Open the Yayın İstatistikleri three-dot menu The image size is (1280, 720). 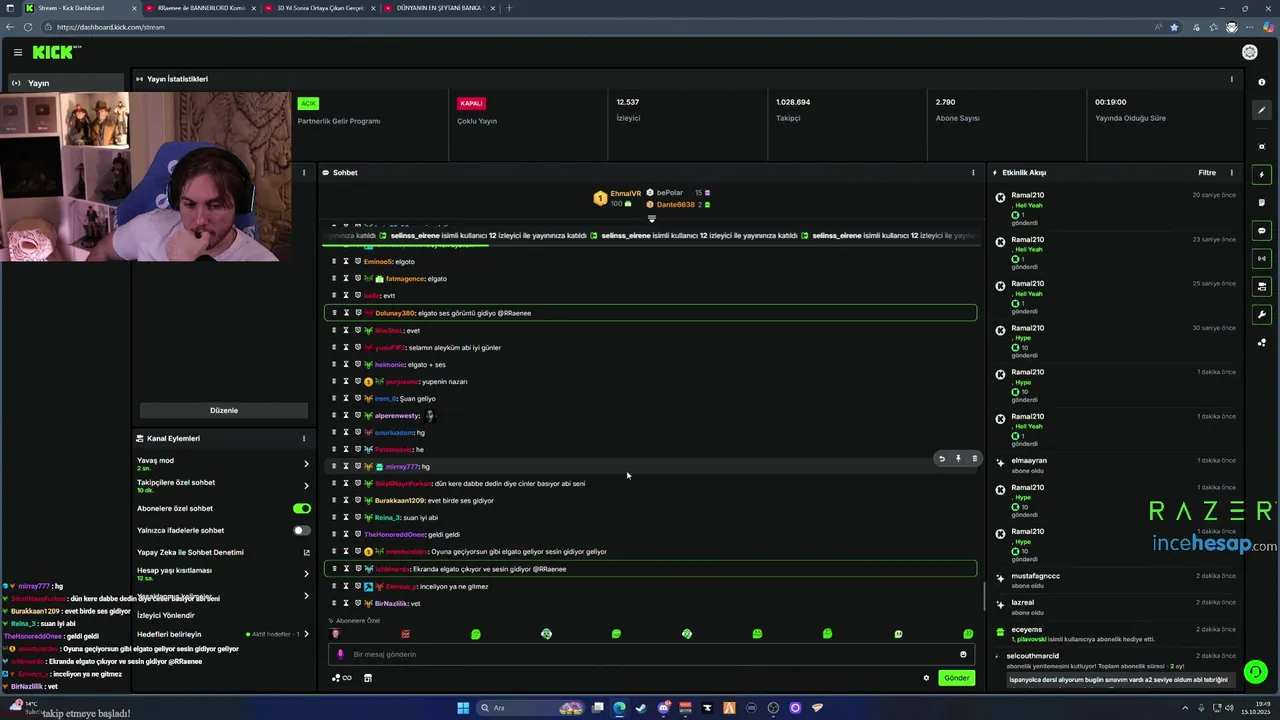[x=1232, y=79]
